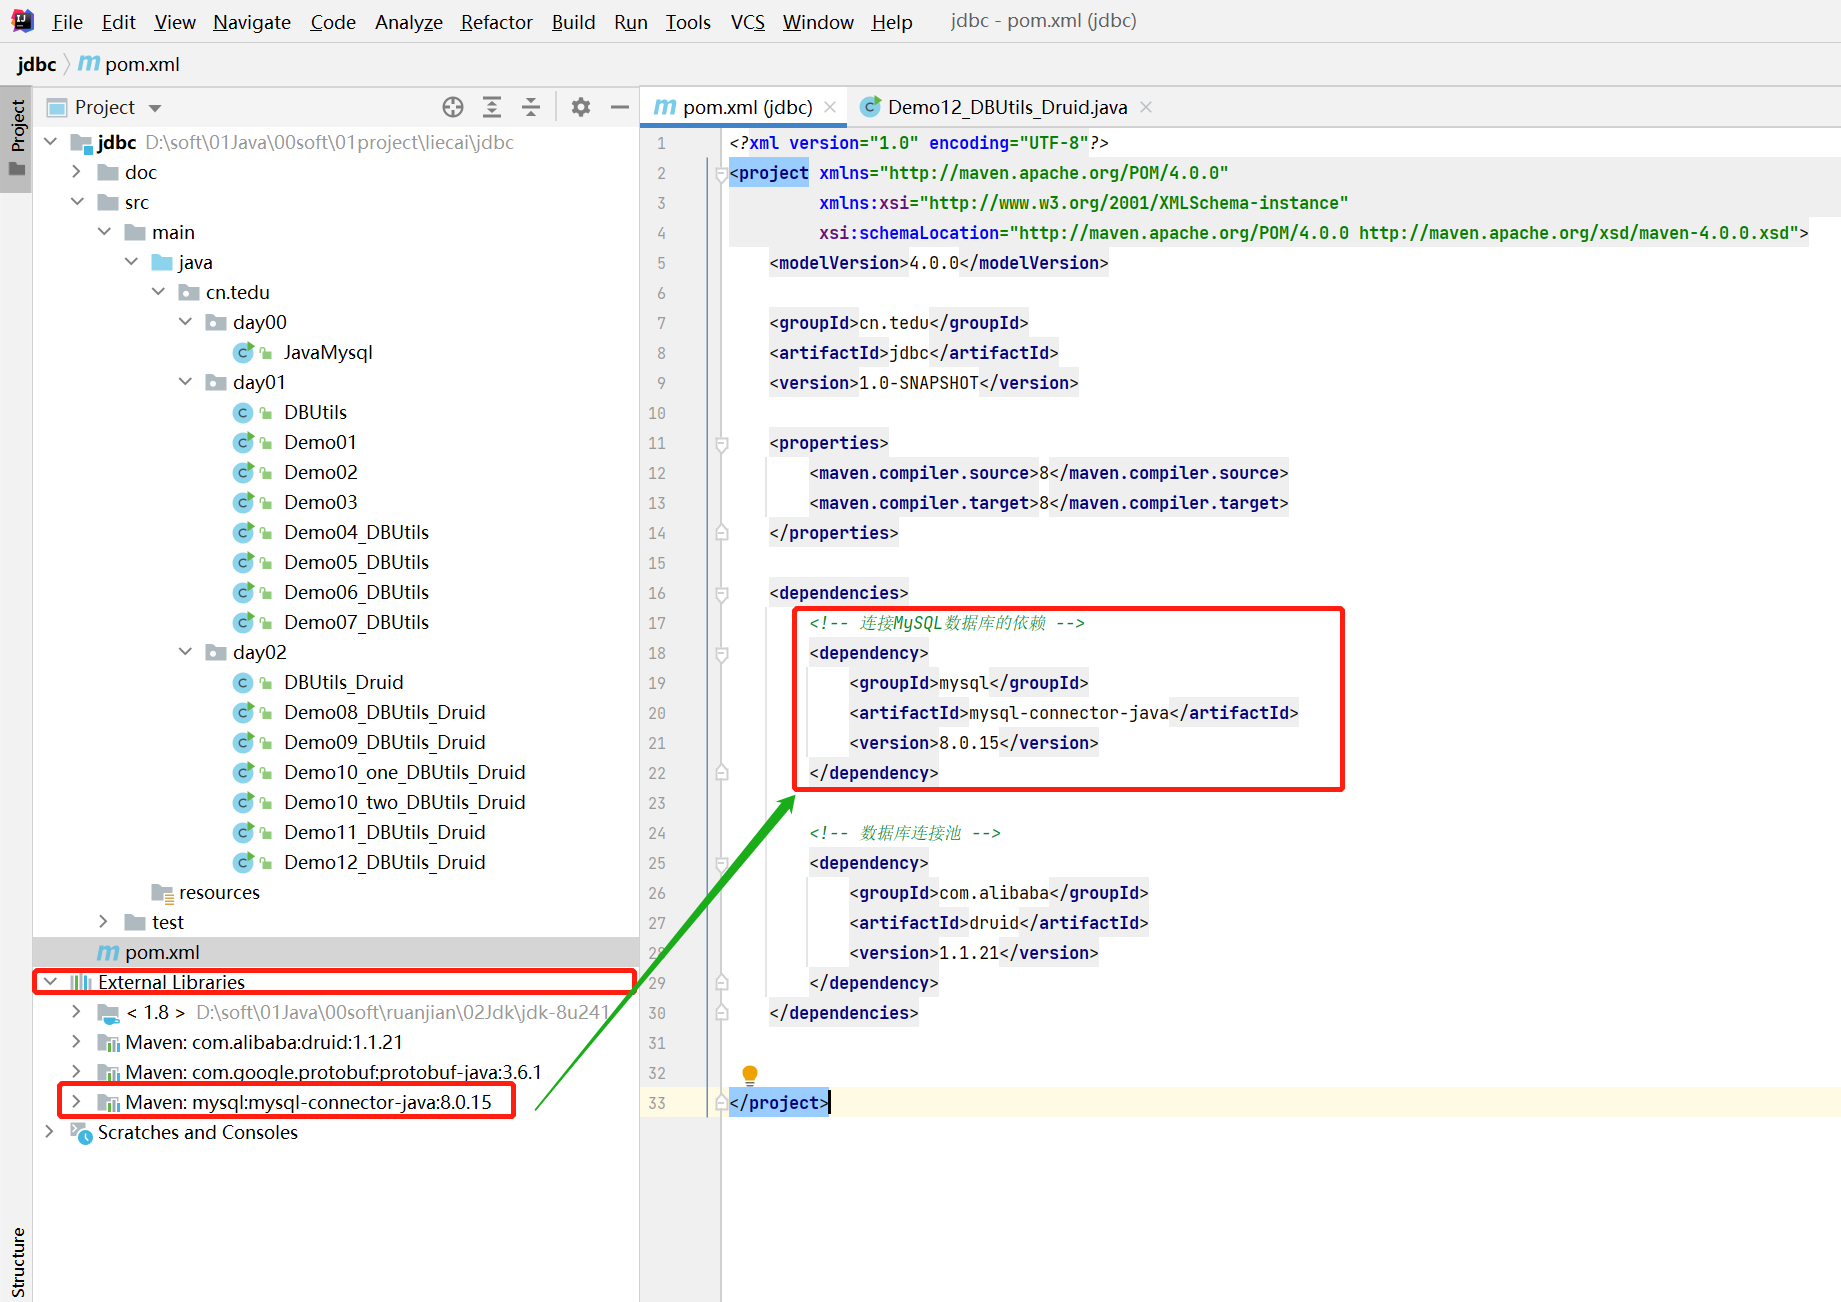
Task: Click jdbc in the navigation breadcrumb
Action: click(x=37, y=64)
